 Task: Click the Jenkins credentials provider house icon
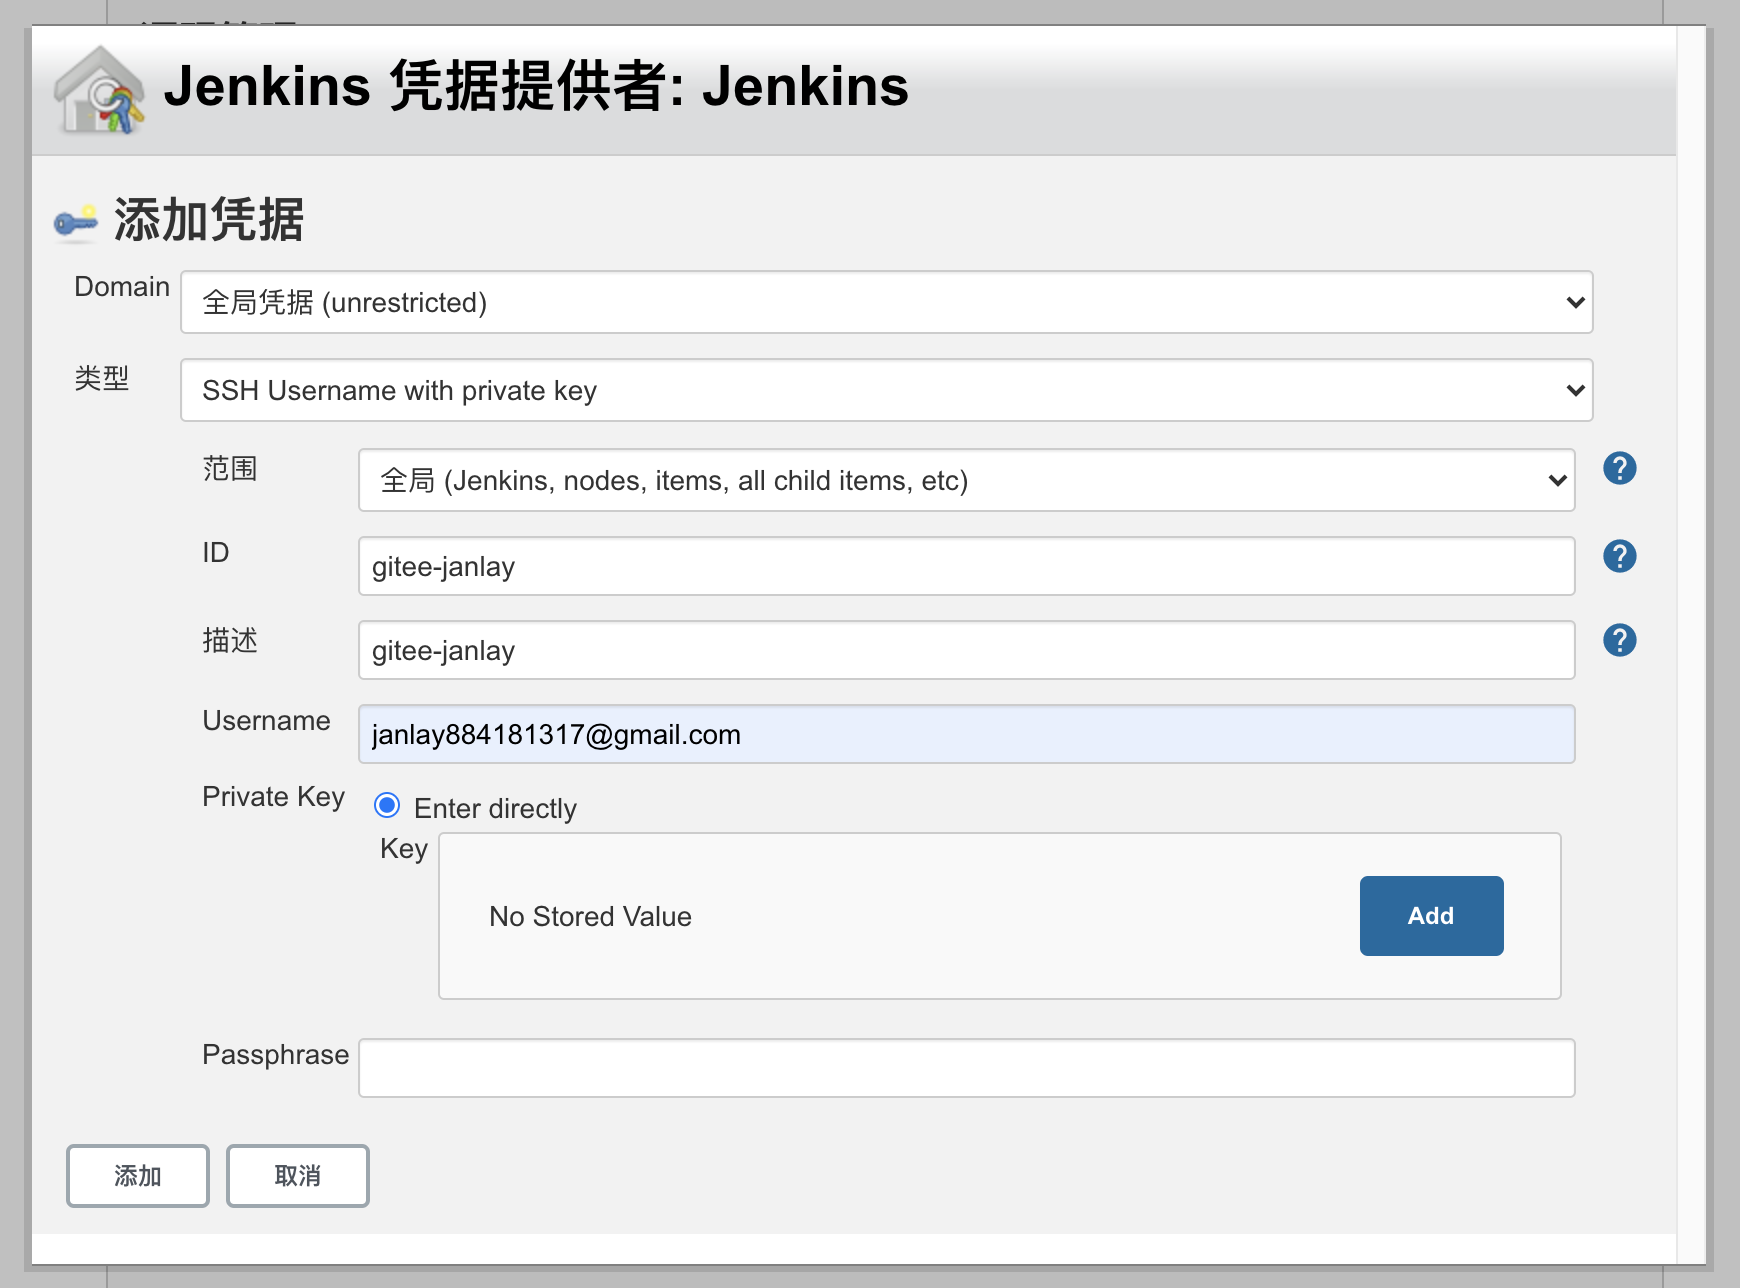[99, 90]
